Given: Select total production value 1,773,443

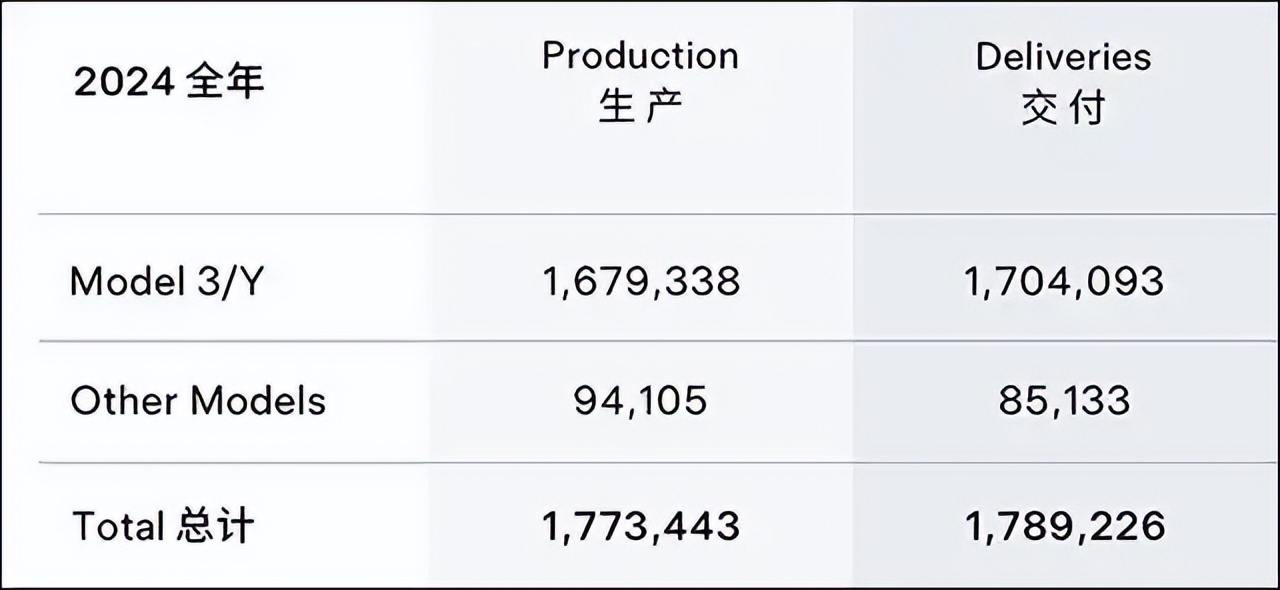Looking at the screenshot, I should (641, 525).
